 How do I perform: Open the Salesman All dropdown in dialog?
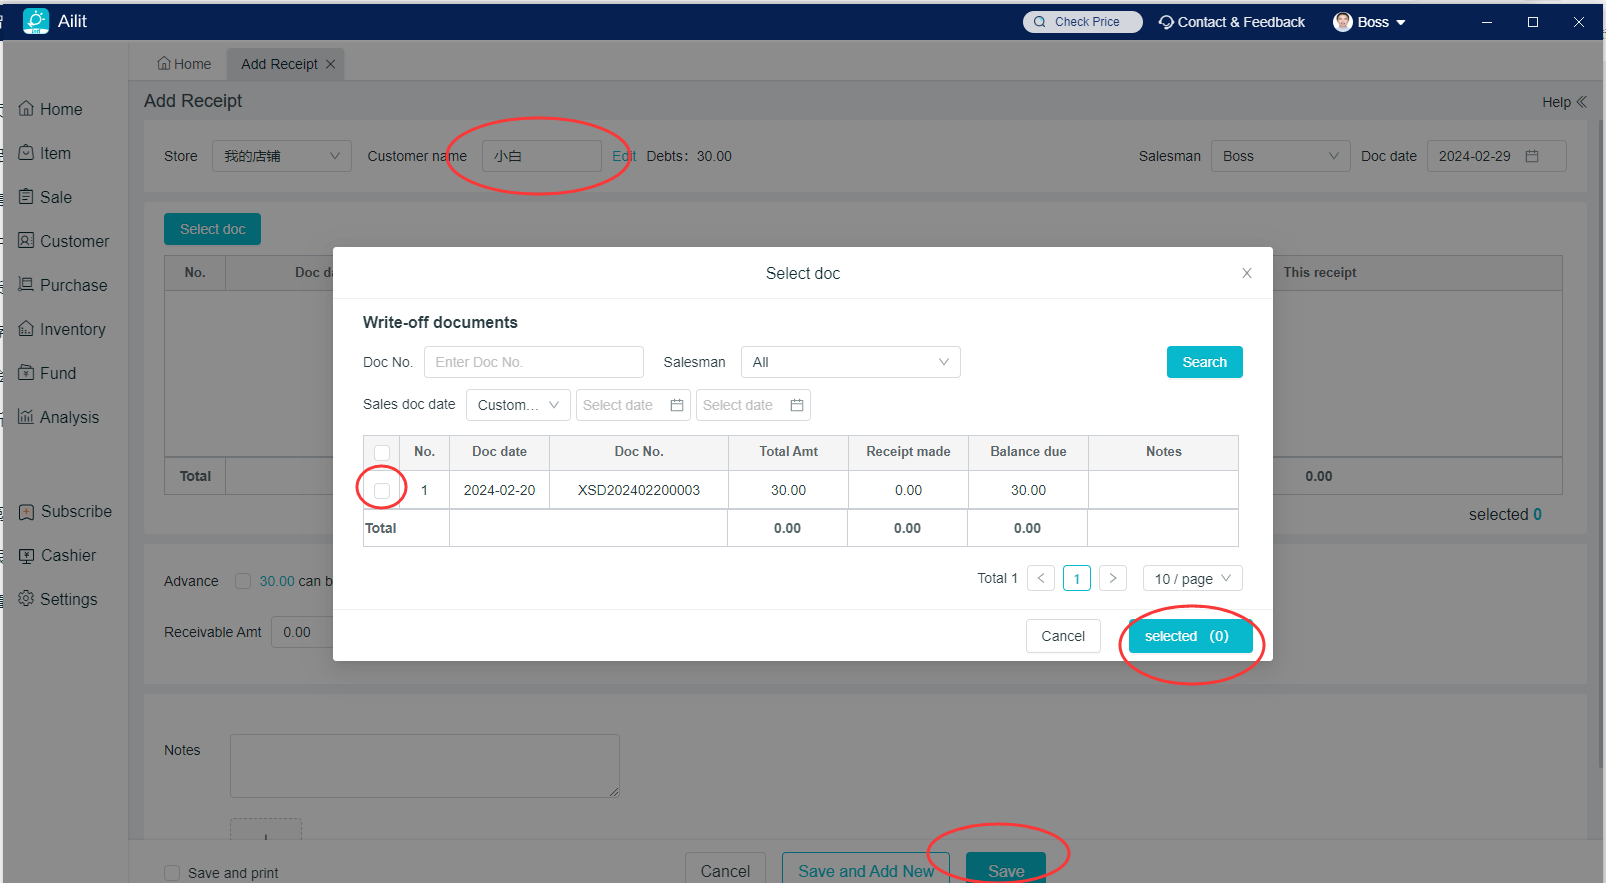pos(850,362)
